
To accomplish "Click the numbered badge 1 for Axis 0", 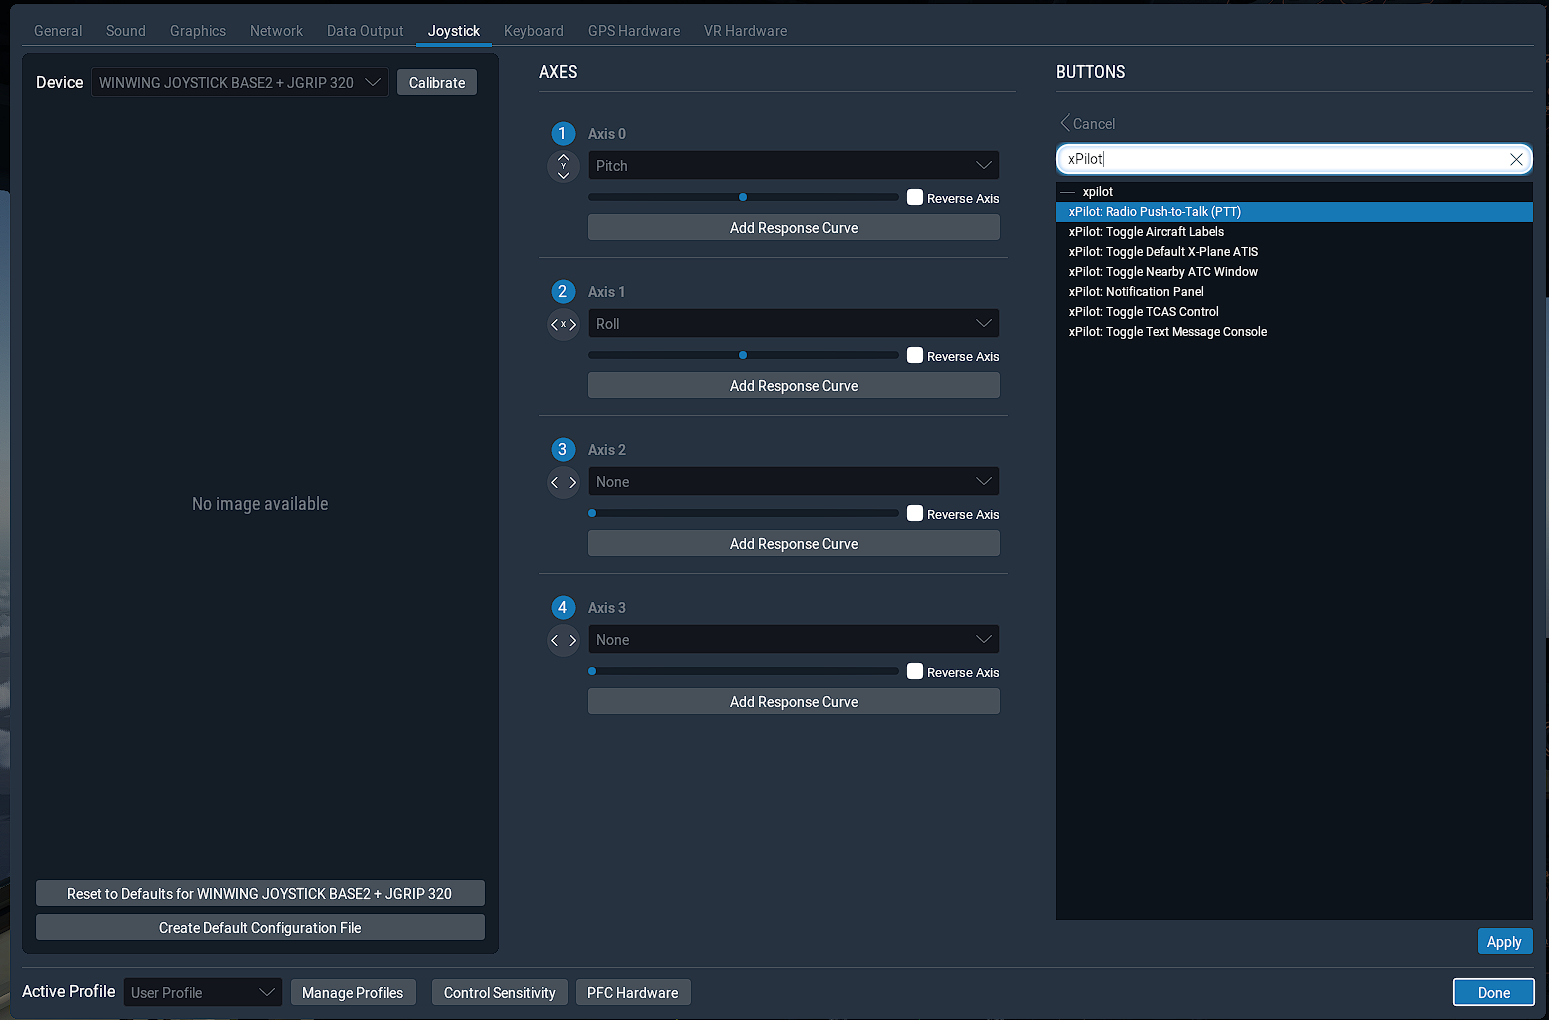I will 563,133.
